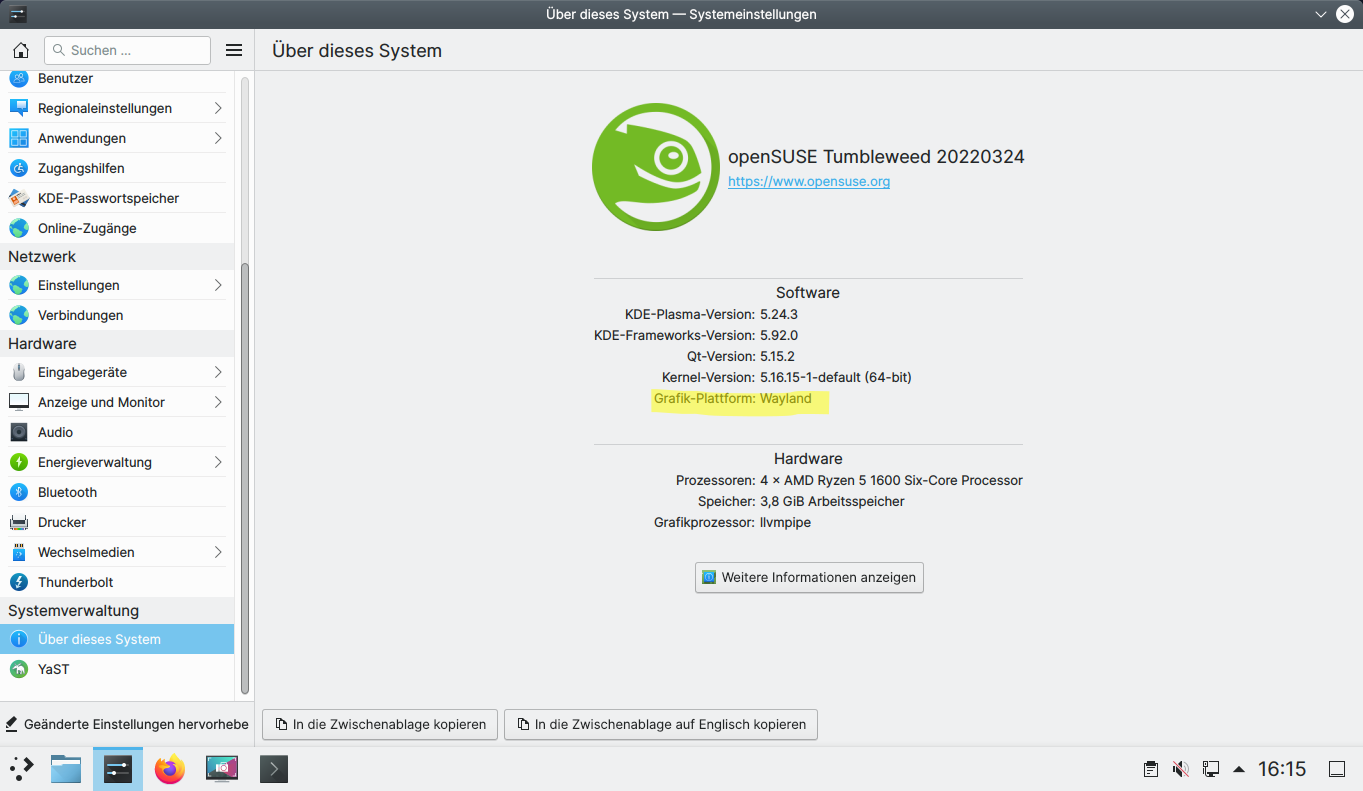Screen dimensions: 1363x791
Task: Open clipboard tray icon
Action: pos(1151,769)
